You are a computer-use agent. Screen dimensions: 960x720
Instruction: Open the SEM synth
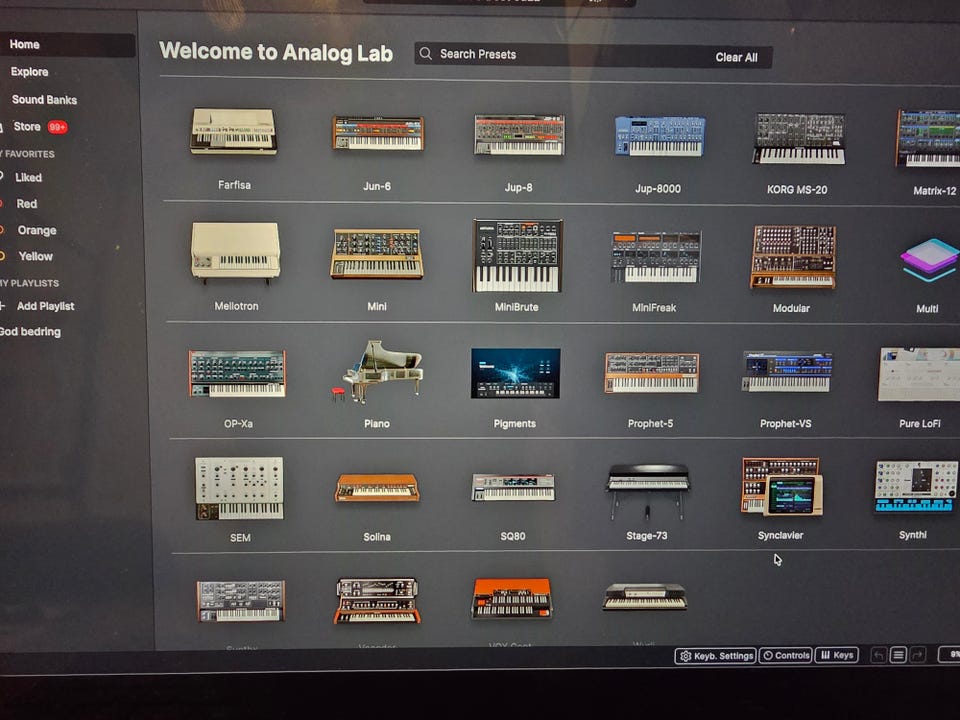239,488
